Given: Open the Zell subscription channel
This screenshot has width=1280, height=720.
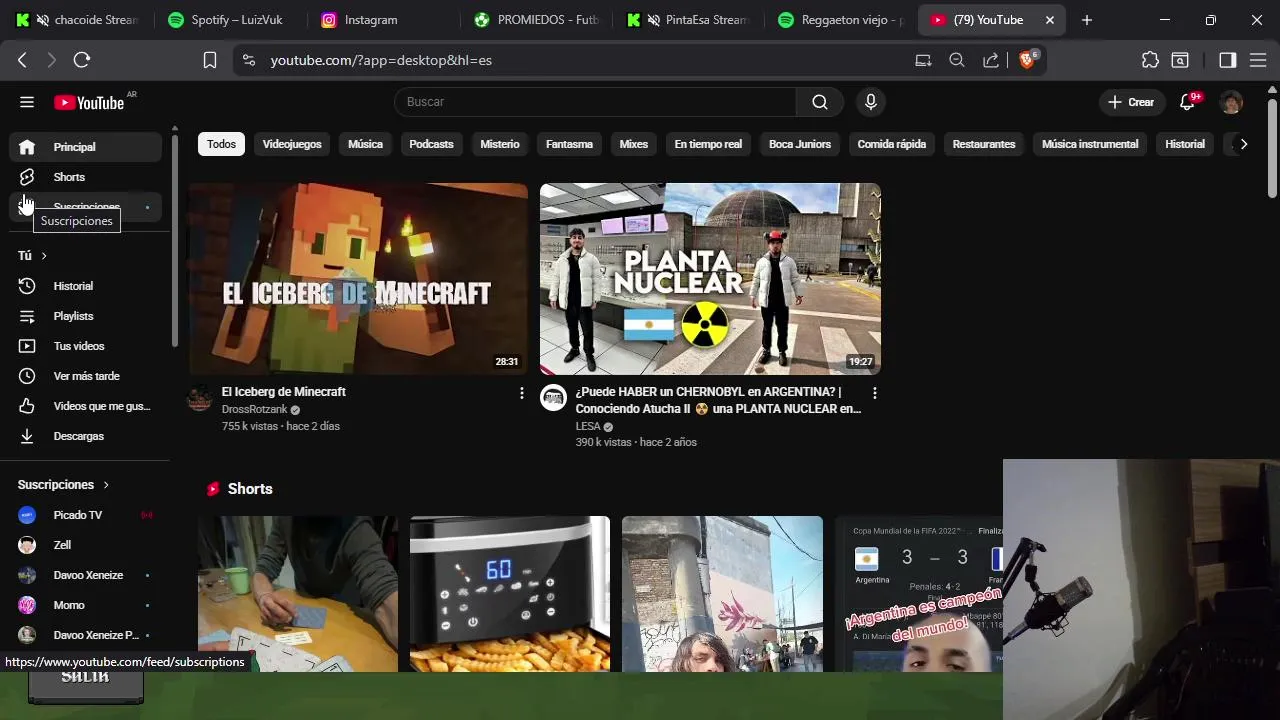Looking at the screenshot, I should click(86, 545).
